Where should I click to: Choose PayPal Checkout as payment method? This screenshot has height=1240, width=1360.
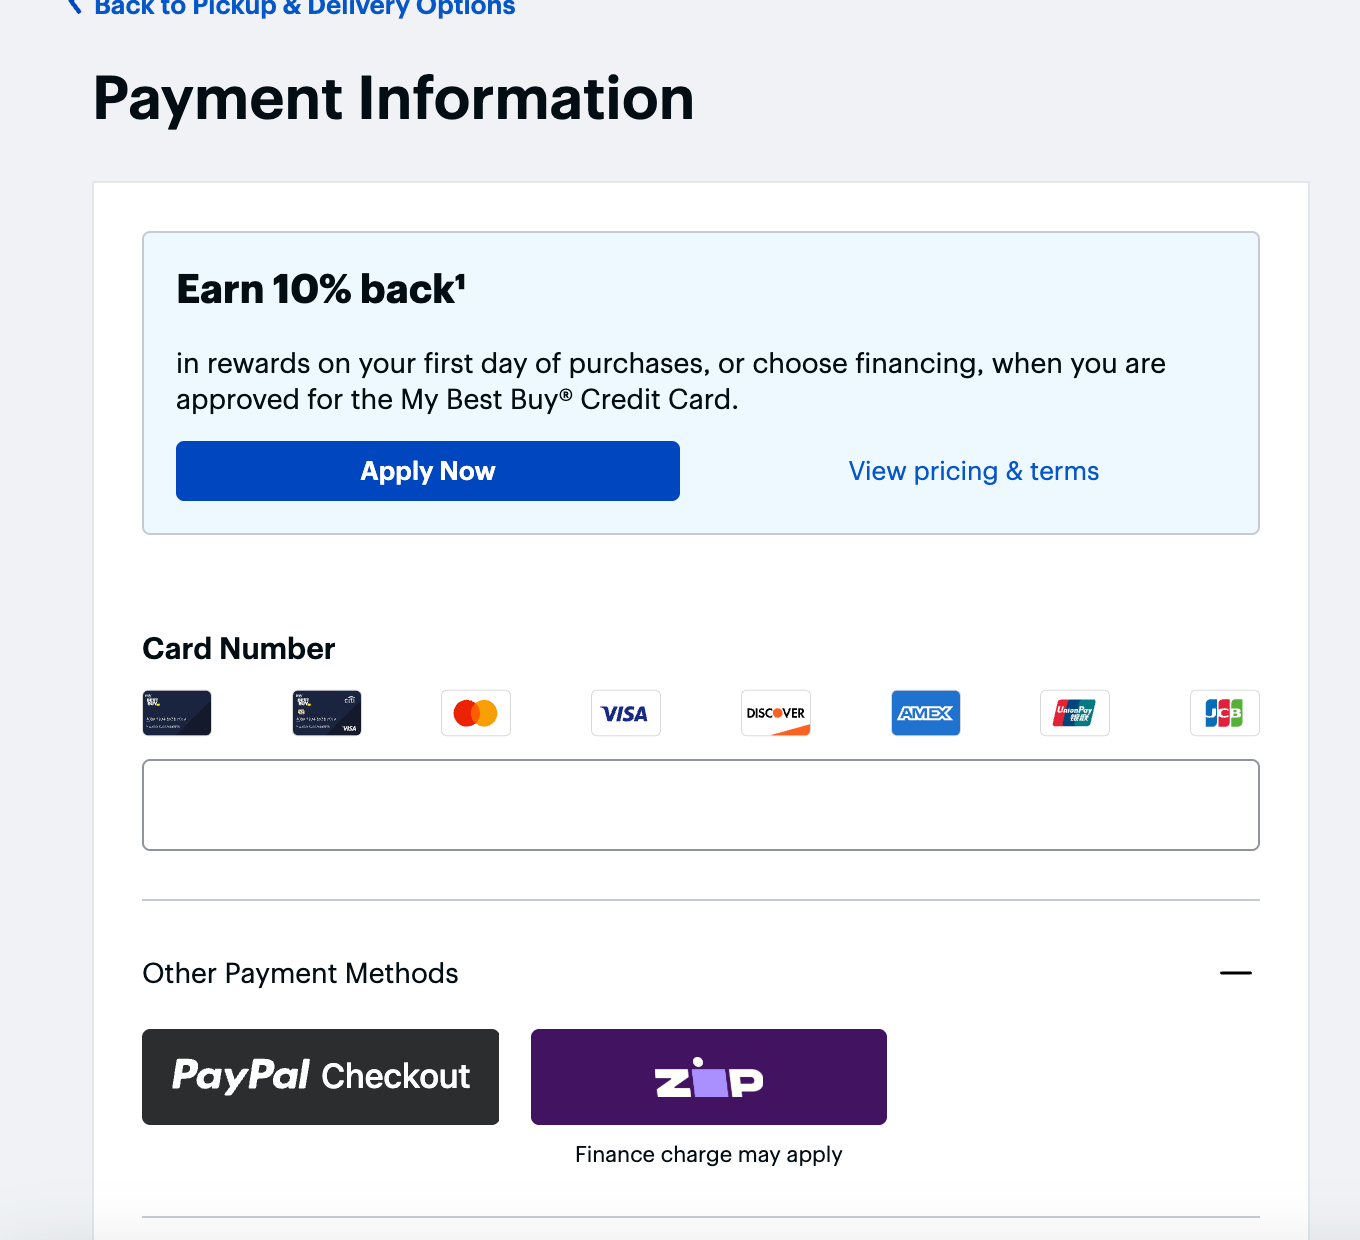pos(320,1076)
